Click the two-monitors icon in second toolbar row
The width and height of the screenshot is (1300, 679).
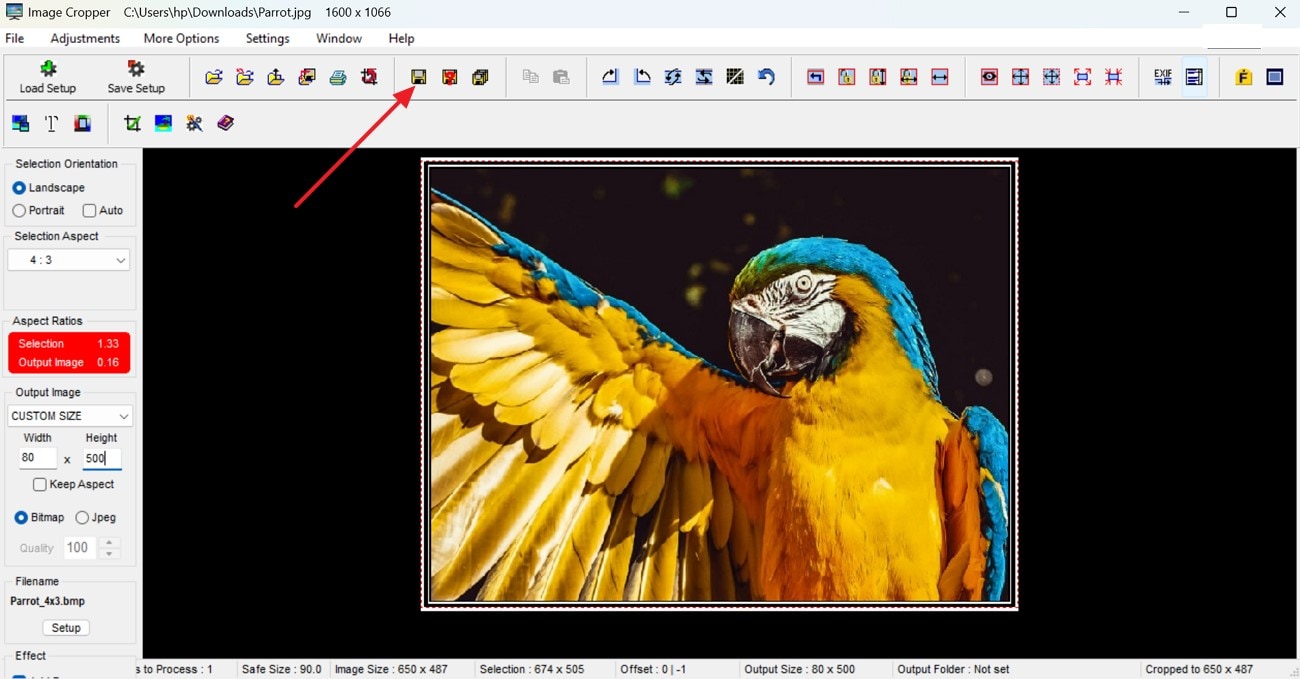20,123
